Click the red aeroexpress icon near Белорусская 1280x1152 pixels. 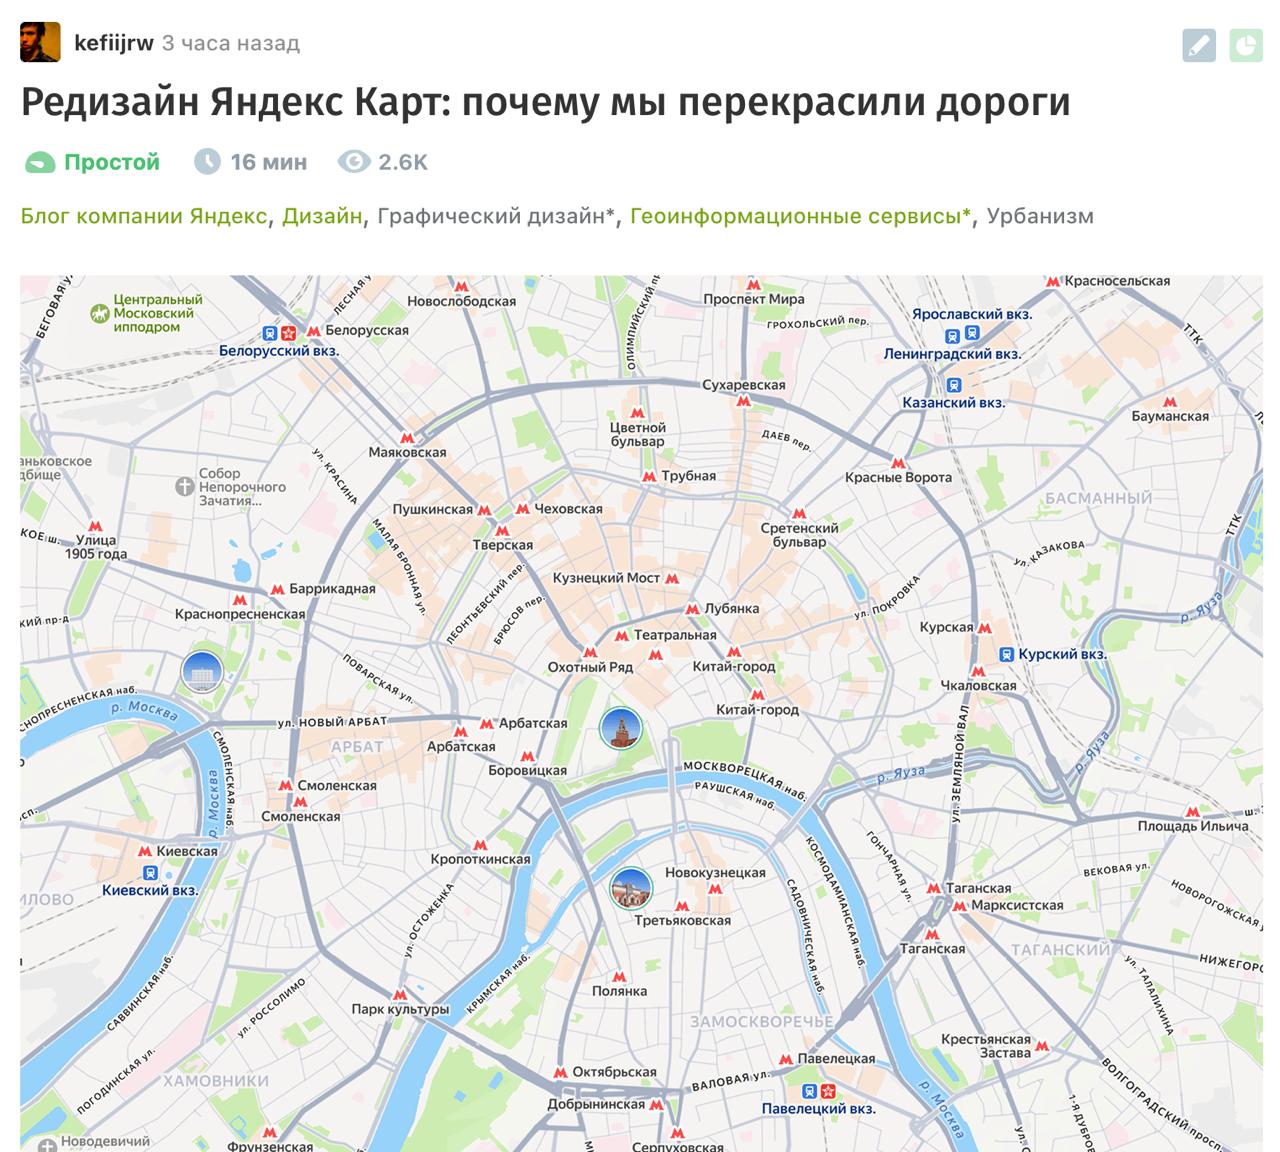coord(289,332)
